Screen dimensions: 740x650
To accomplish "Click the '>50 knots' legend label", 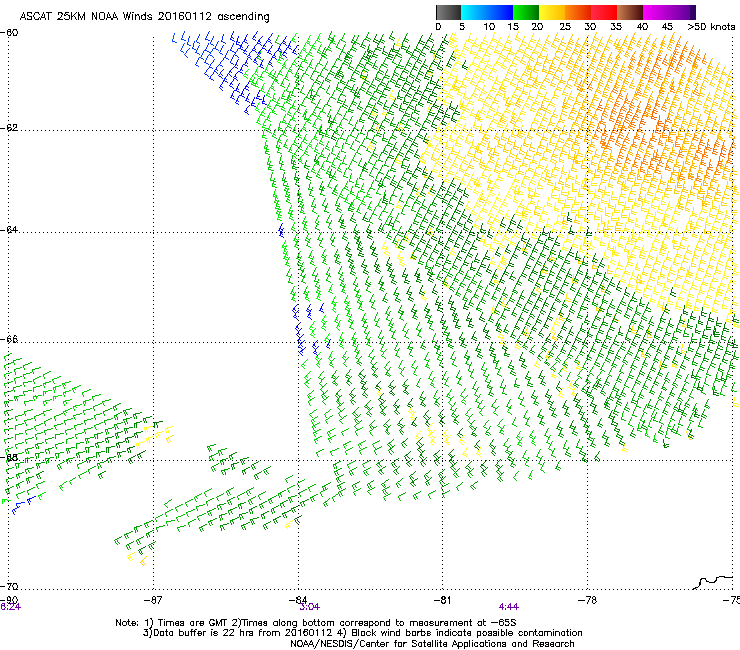I will [x=711, y=27].
